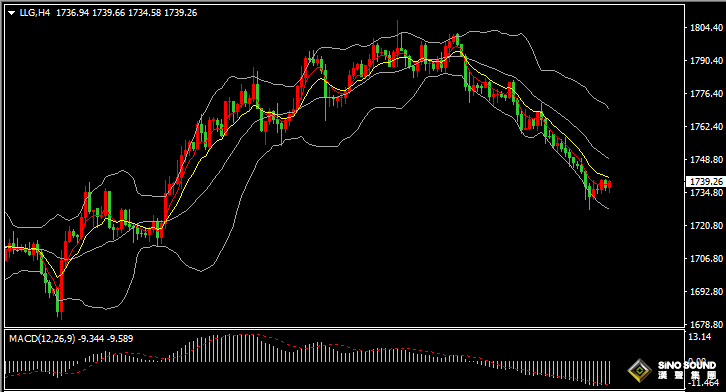This screenshot has width=726, height=392.
Task: Click the -11.464 MACD scale label
Action: (704, 383)
